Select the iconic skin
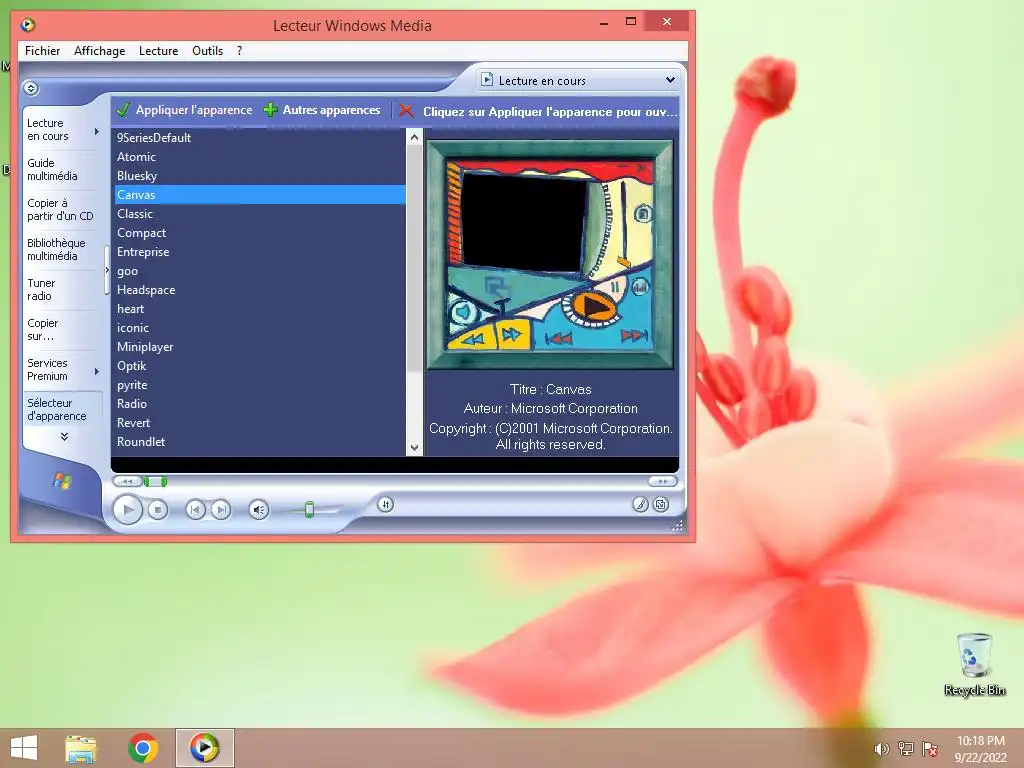1024x768 pixels. [260, 328]
